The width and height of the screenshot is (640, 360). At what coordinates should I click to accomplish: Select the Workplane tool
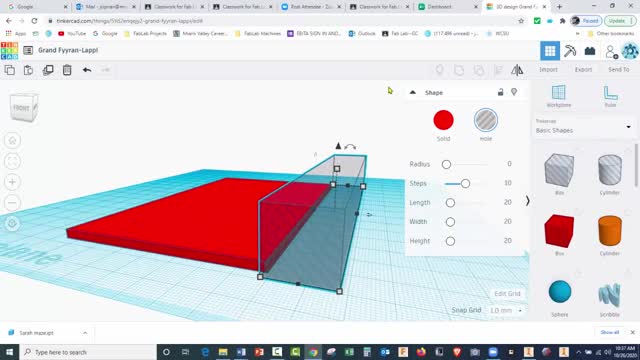click(559, 96)
